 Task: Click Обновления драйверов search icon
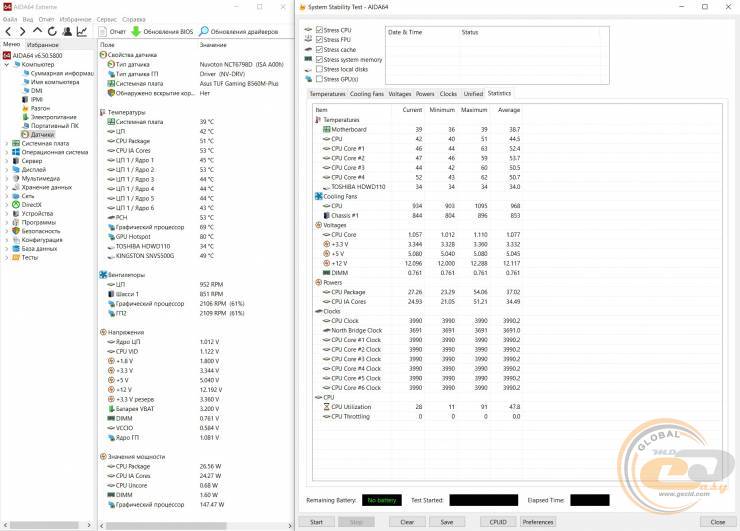click(203, 32)
